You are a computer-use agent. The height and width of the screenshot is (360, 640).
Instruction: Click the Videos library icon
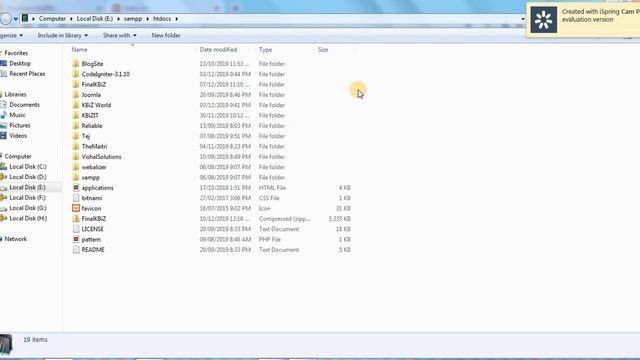(4, 136)
